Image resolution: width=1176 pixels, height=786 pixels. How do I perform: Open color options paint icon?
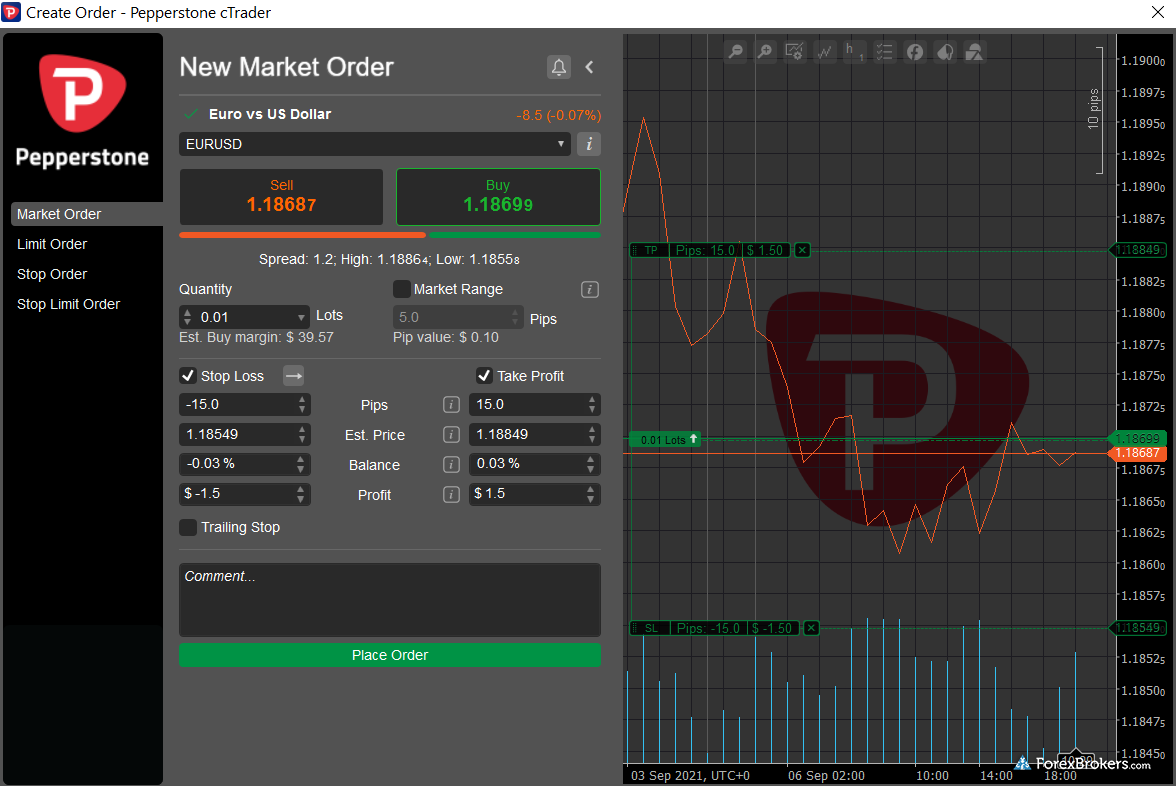click(945, 52)
